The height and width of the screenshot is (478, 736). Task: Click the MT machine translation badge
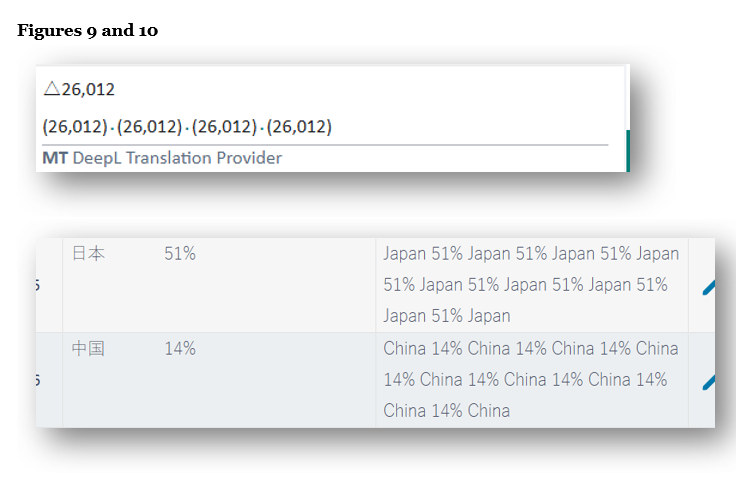[x=54, y=158]
